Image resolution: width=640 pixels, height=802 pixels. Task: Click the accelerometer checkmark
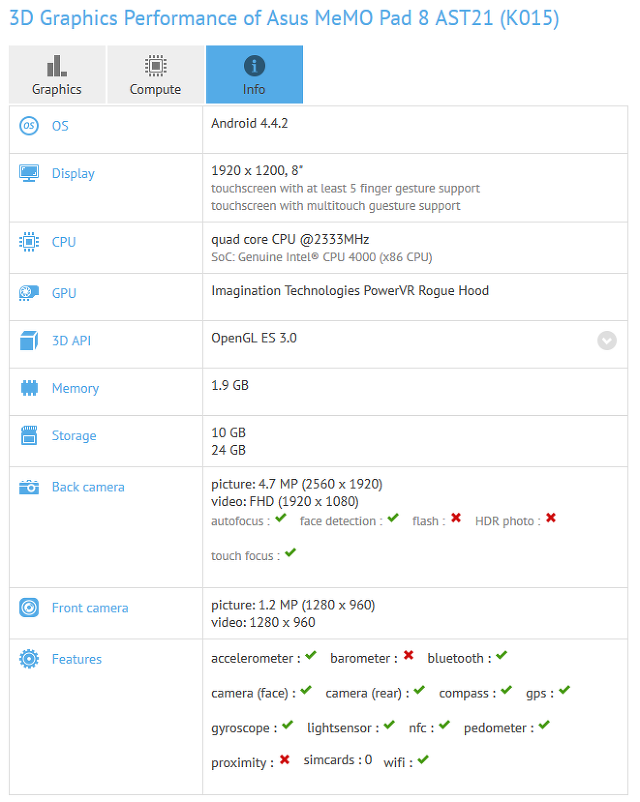point(311,655)
